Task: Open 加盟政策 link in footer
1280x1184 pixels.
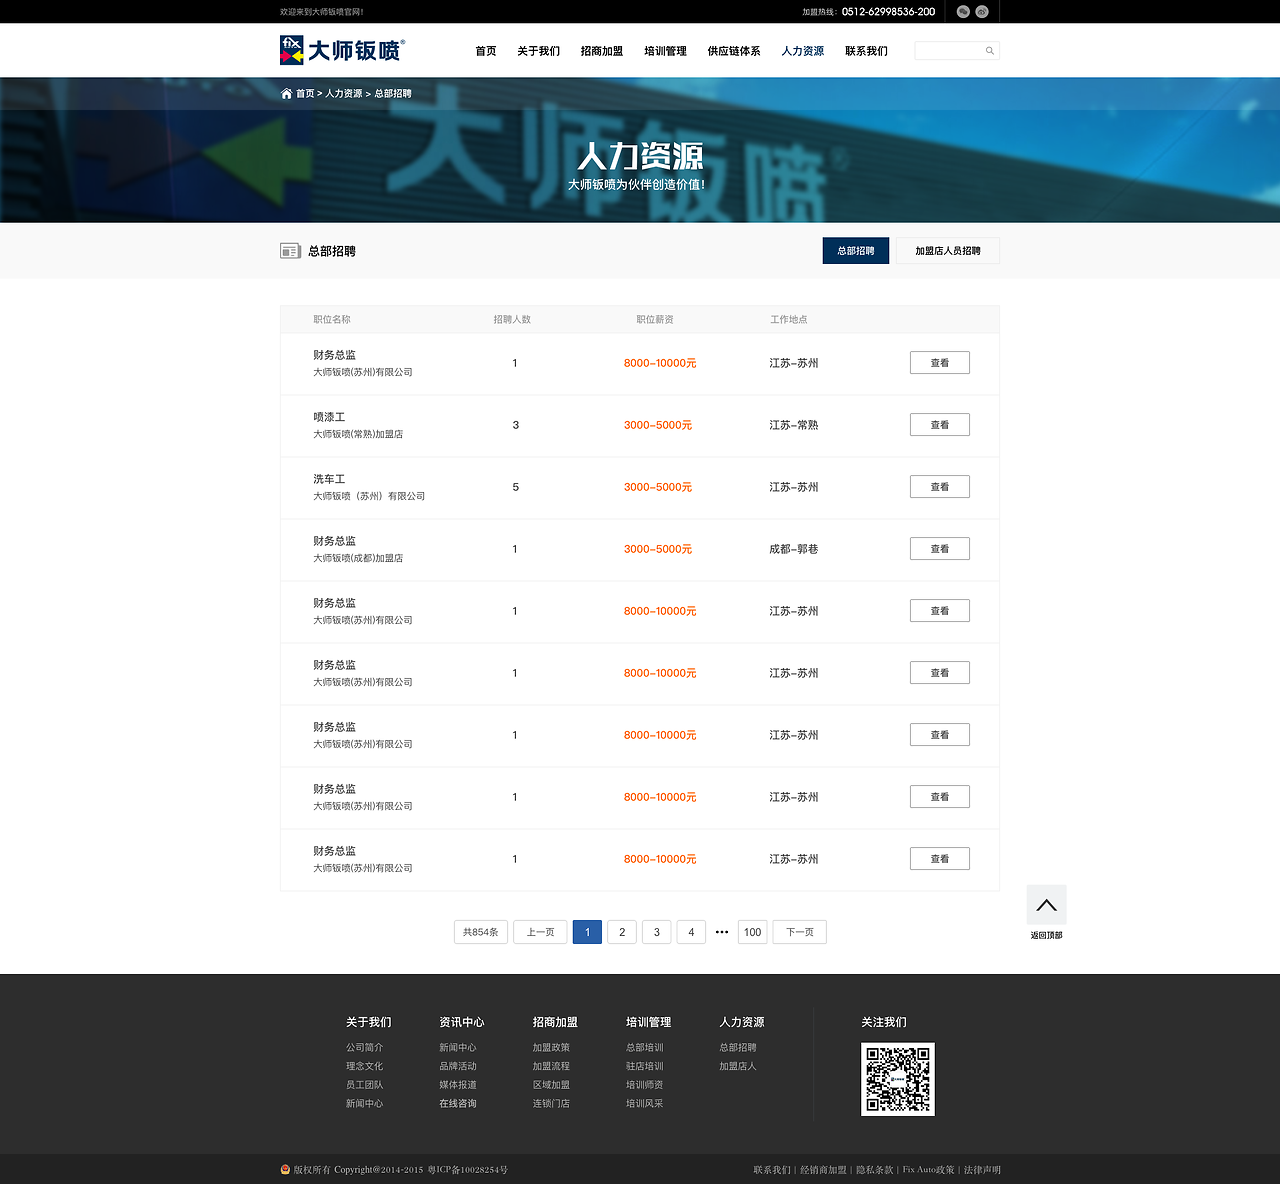Action: (551, 1048)
